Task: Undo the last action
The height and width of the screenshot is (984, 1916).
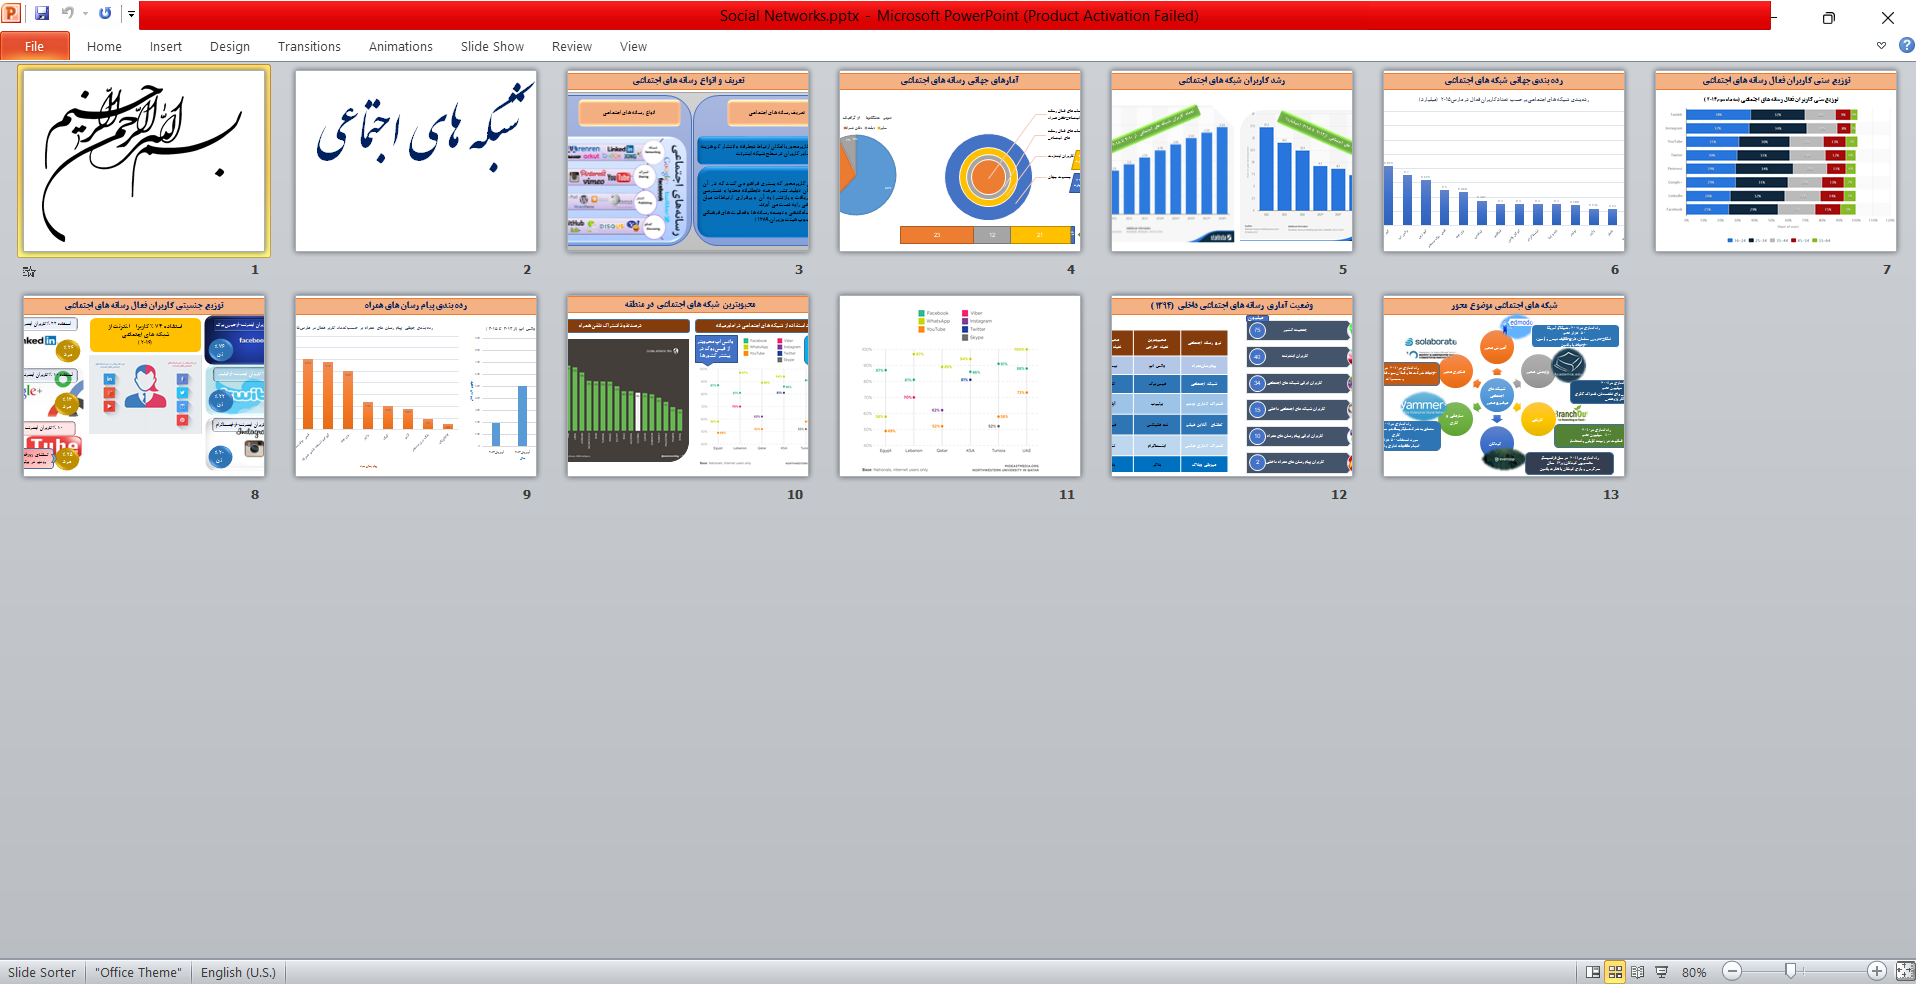Action: (68, 14)
